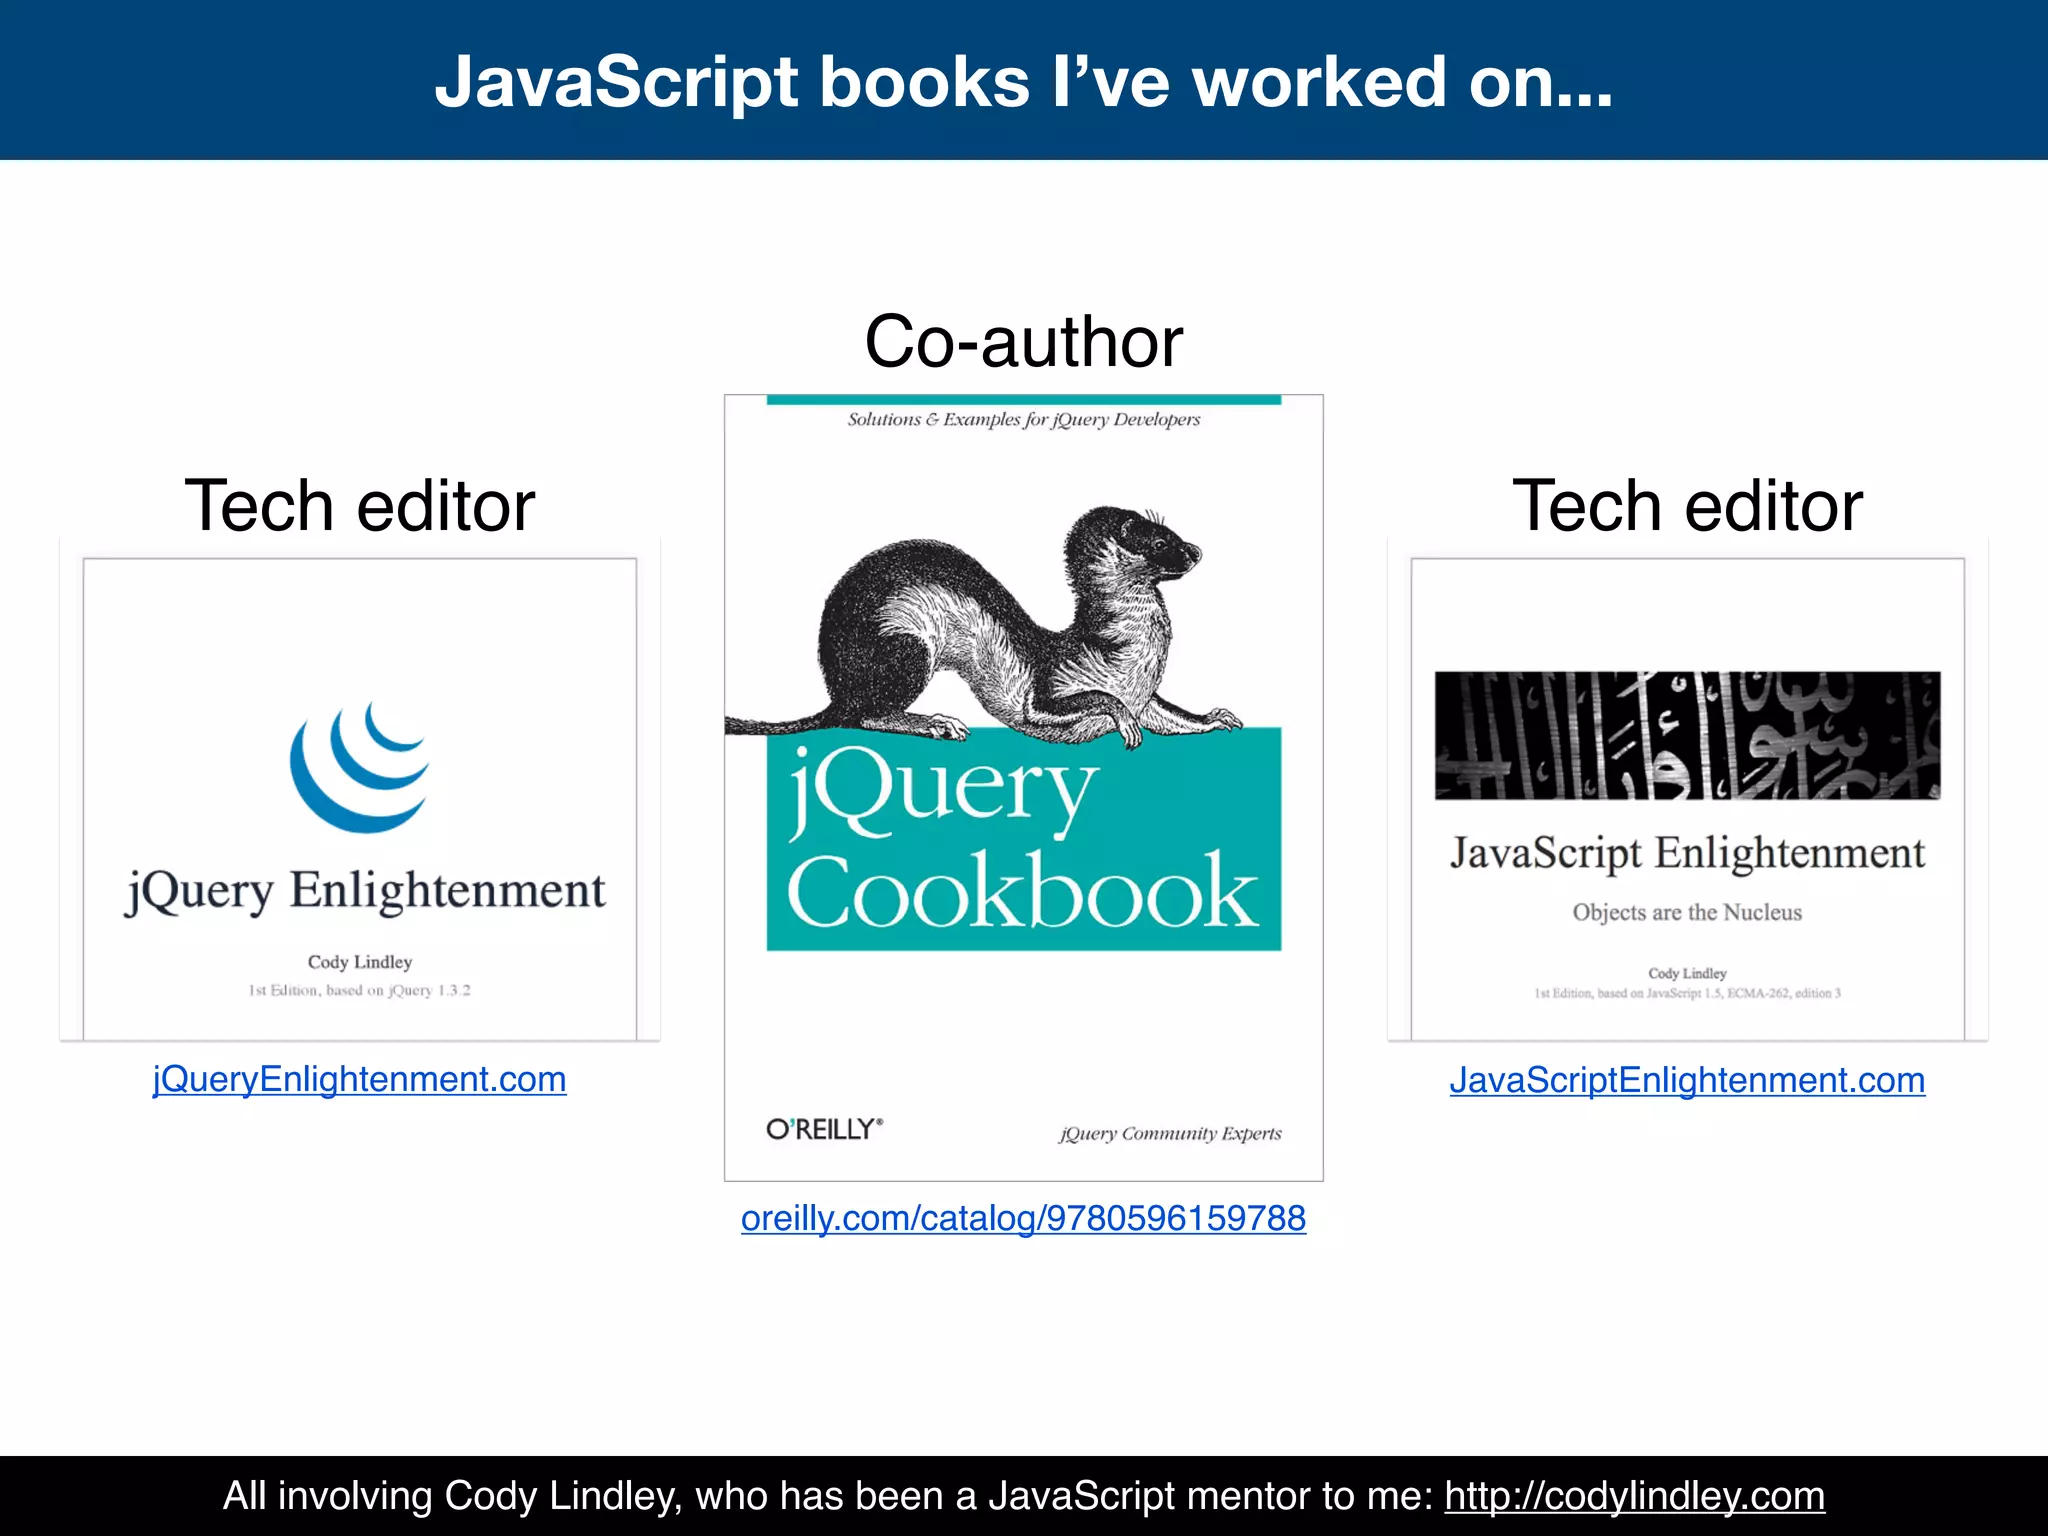Open the JavaScriptEnlightenment.com link
The height and width of the screenshot is (1536, 2048).
click(1687, 1080)
